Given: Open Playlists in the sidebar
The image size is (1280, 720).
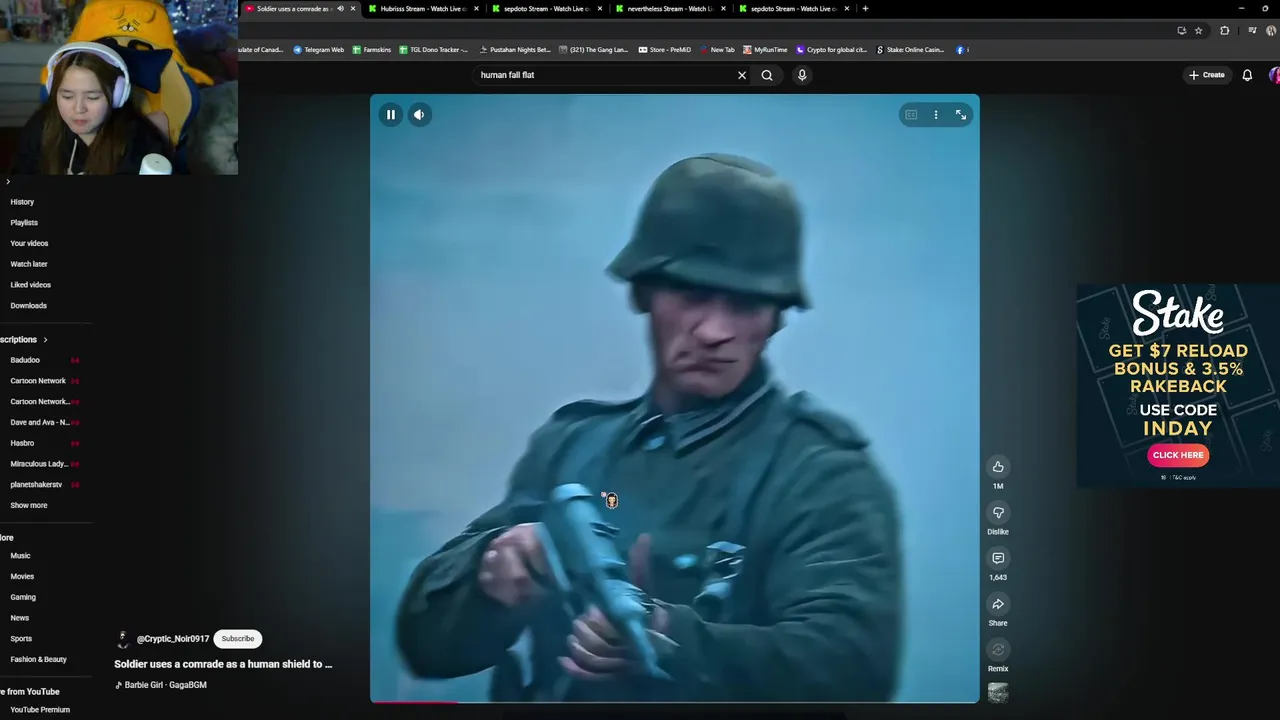Looking at the screenshot, I should pyautogui.click(x=24, y=223).
